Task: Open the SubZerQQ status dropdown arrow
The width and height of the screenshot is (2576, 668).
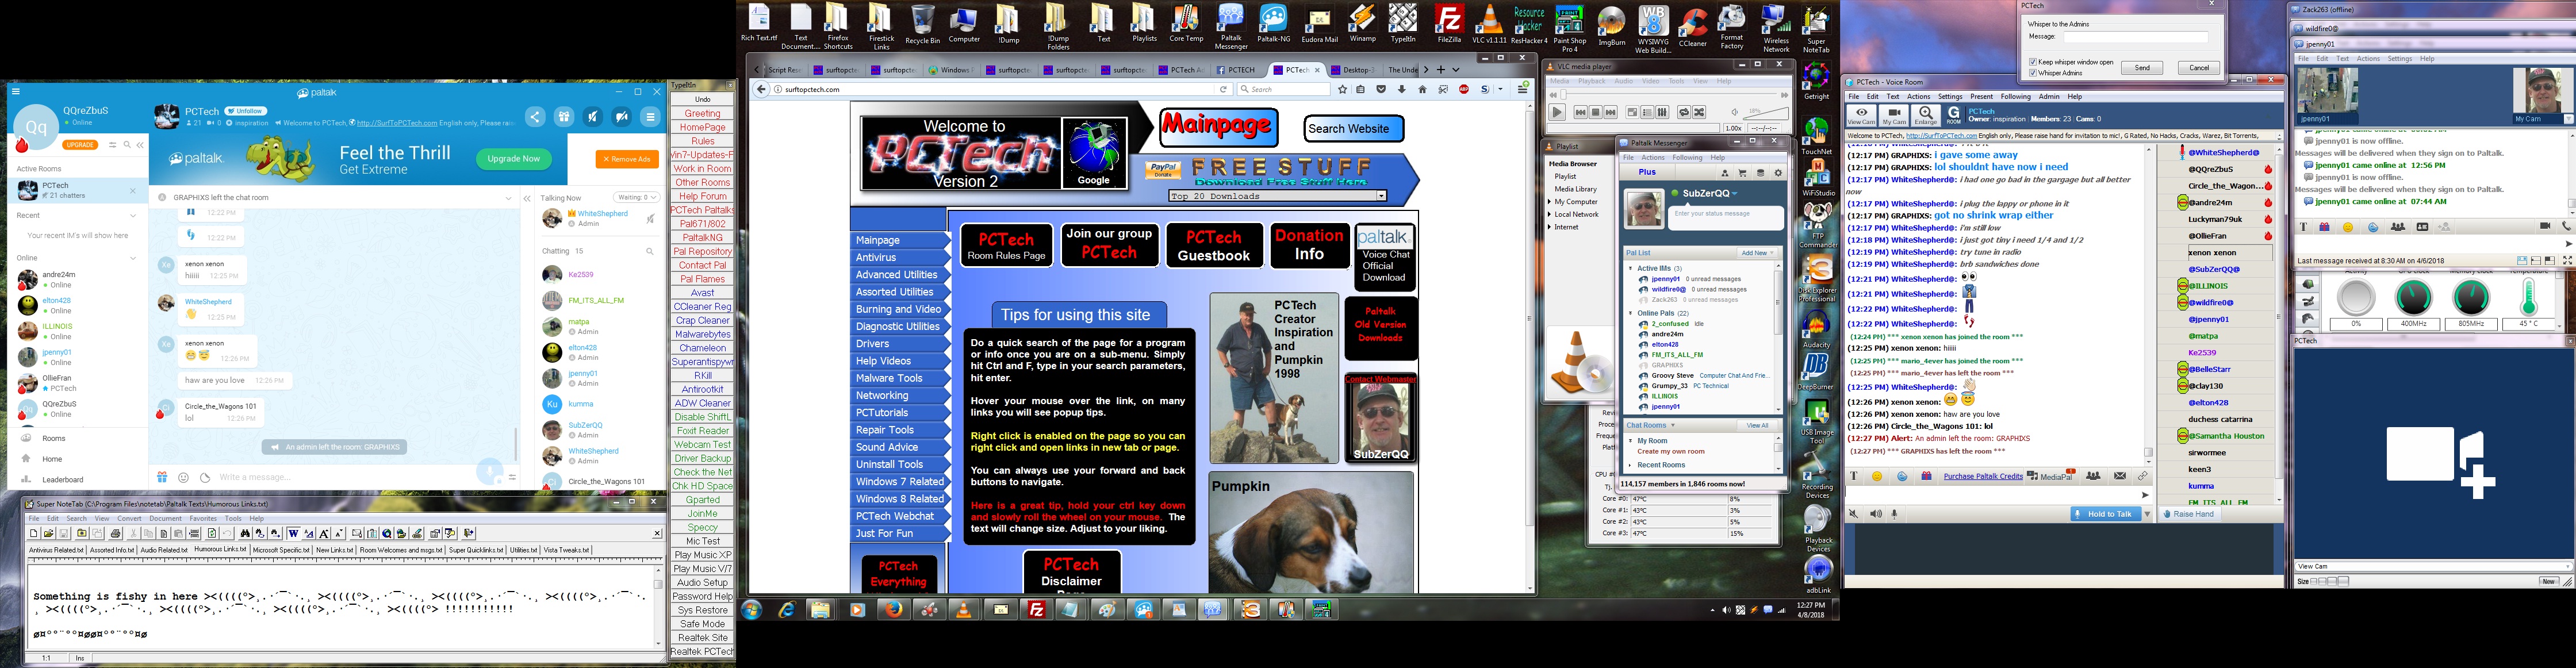Action: coord(1735,194)
